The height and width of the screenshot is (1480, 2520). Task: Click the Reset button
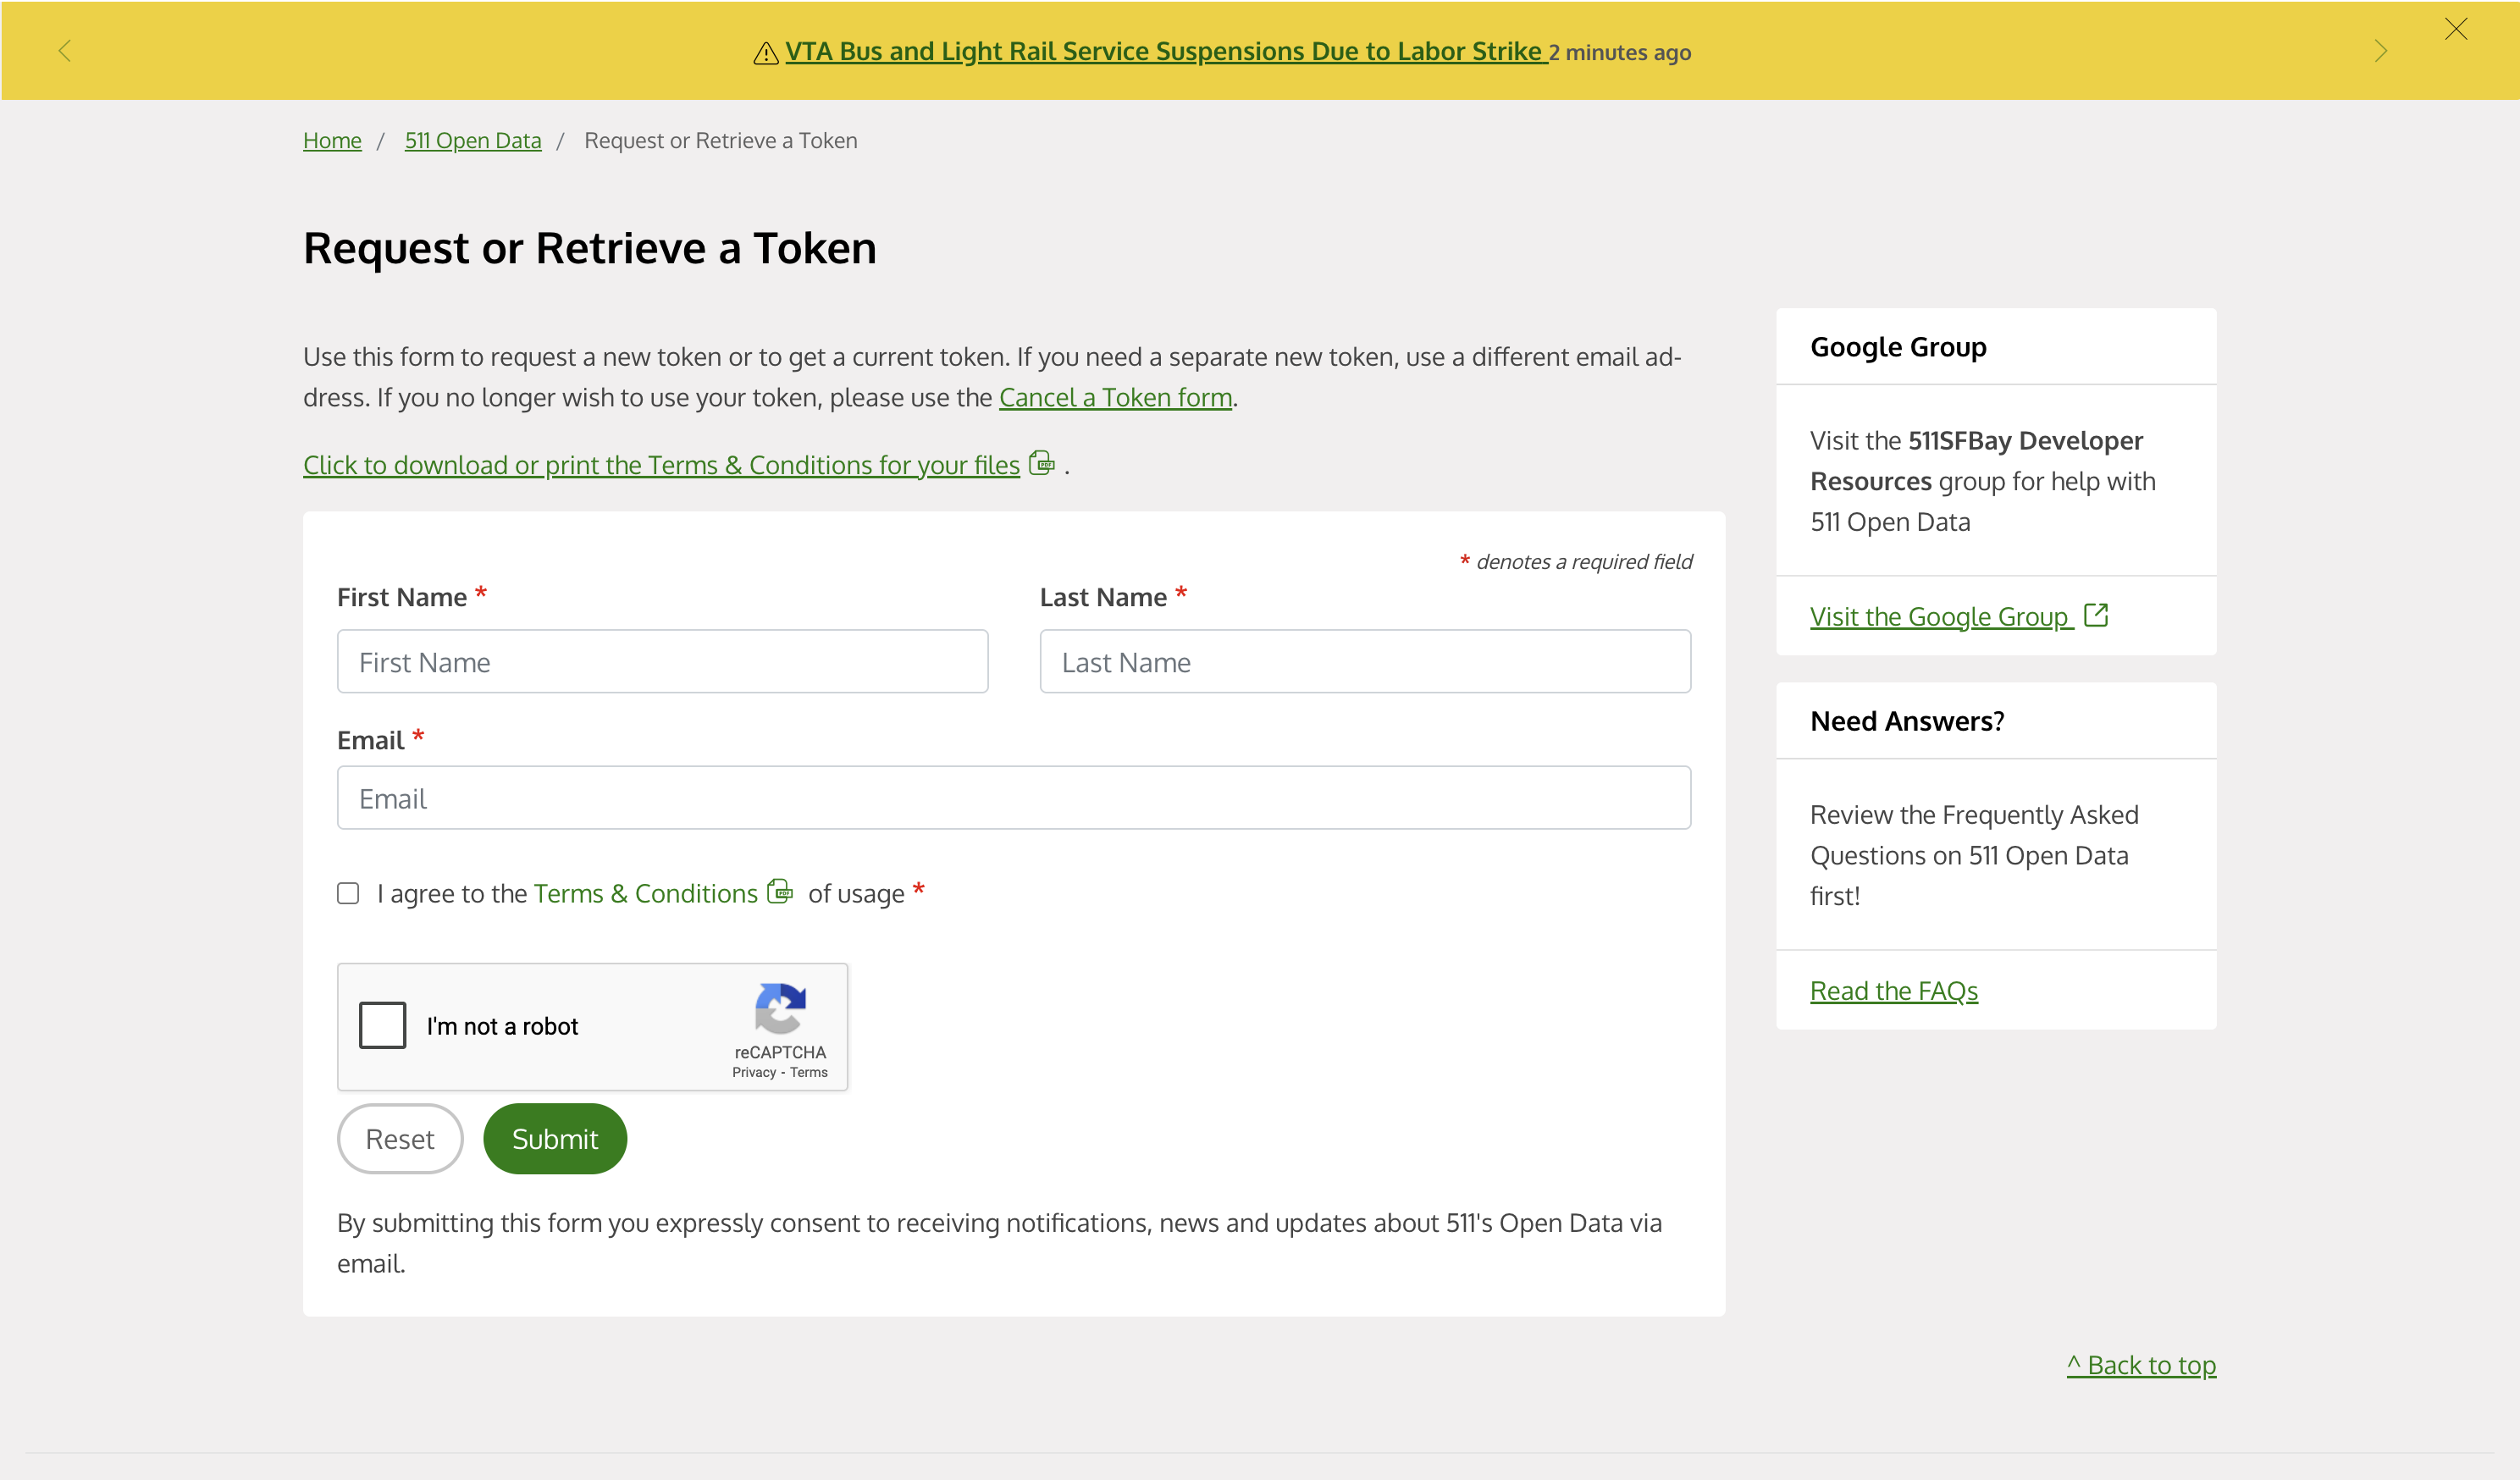point(400,1139)
